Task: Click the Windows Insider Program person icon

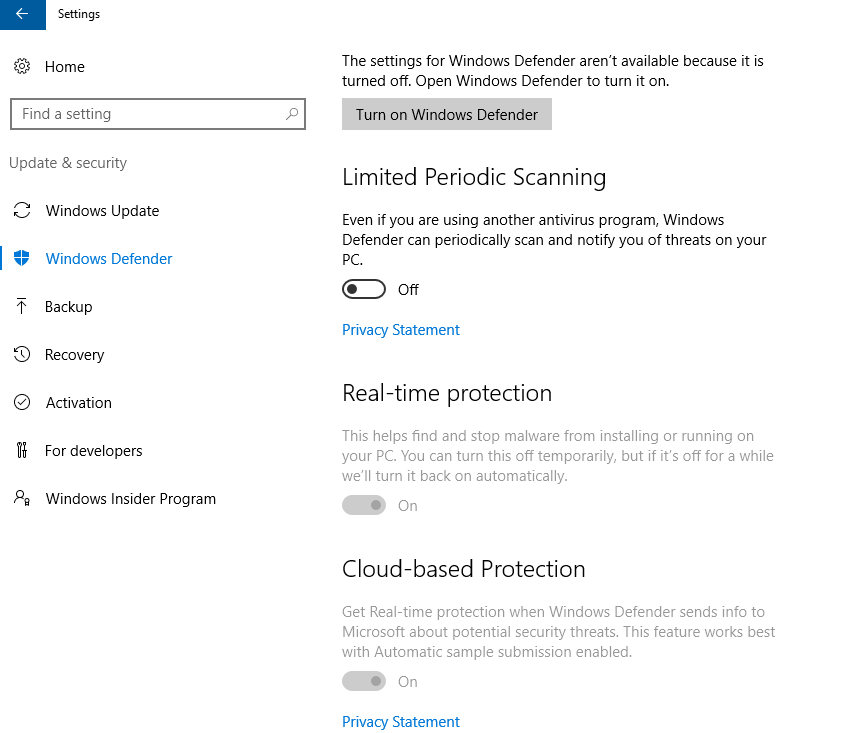Action: (22, 499)
